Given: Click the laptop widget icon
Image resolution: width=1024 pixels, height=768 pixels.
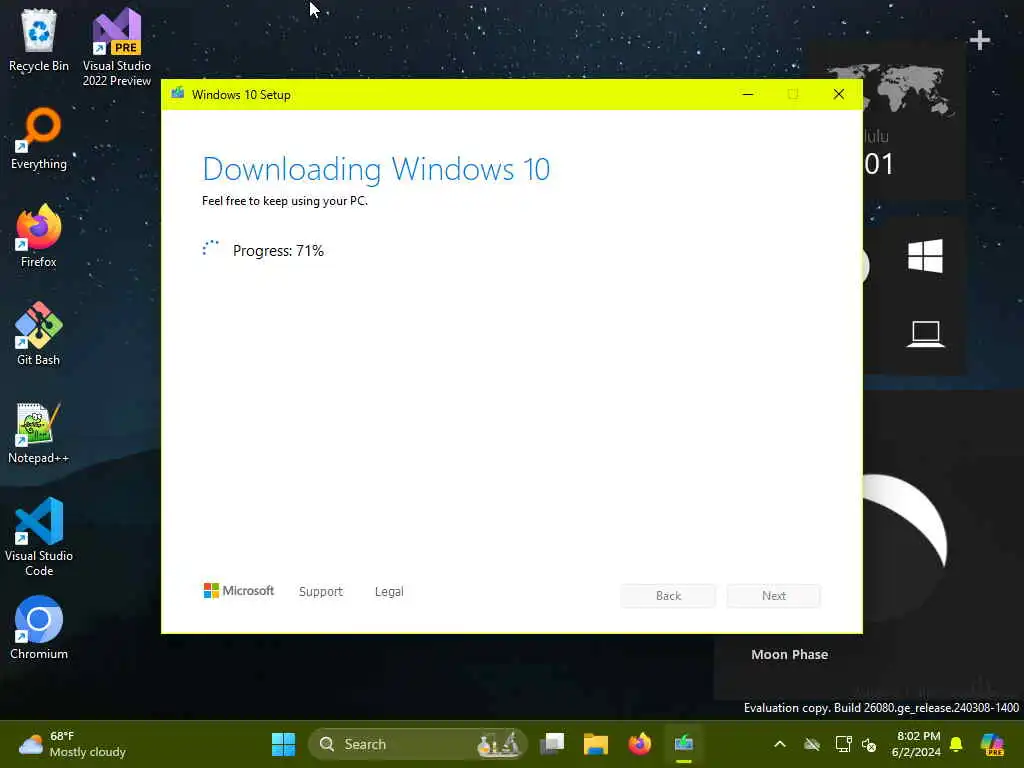Looking at the screenshot, I should coord(925,334).
